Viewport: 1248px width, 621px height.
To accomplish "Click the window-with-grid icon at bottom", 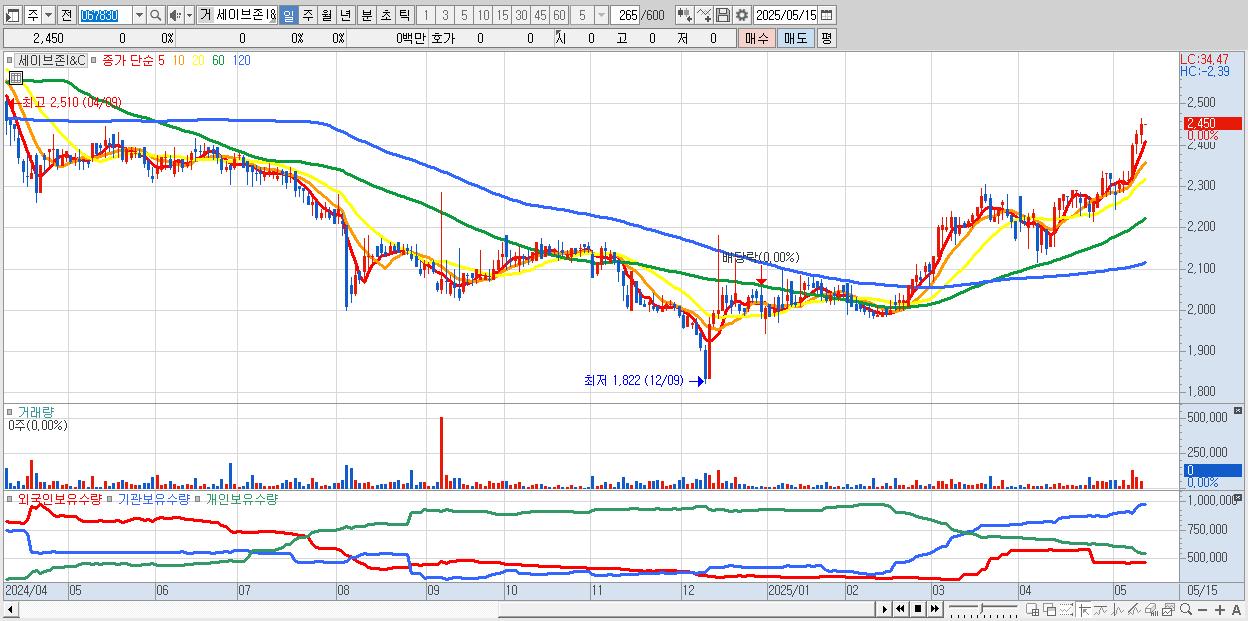I will 1033,609.
